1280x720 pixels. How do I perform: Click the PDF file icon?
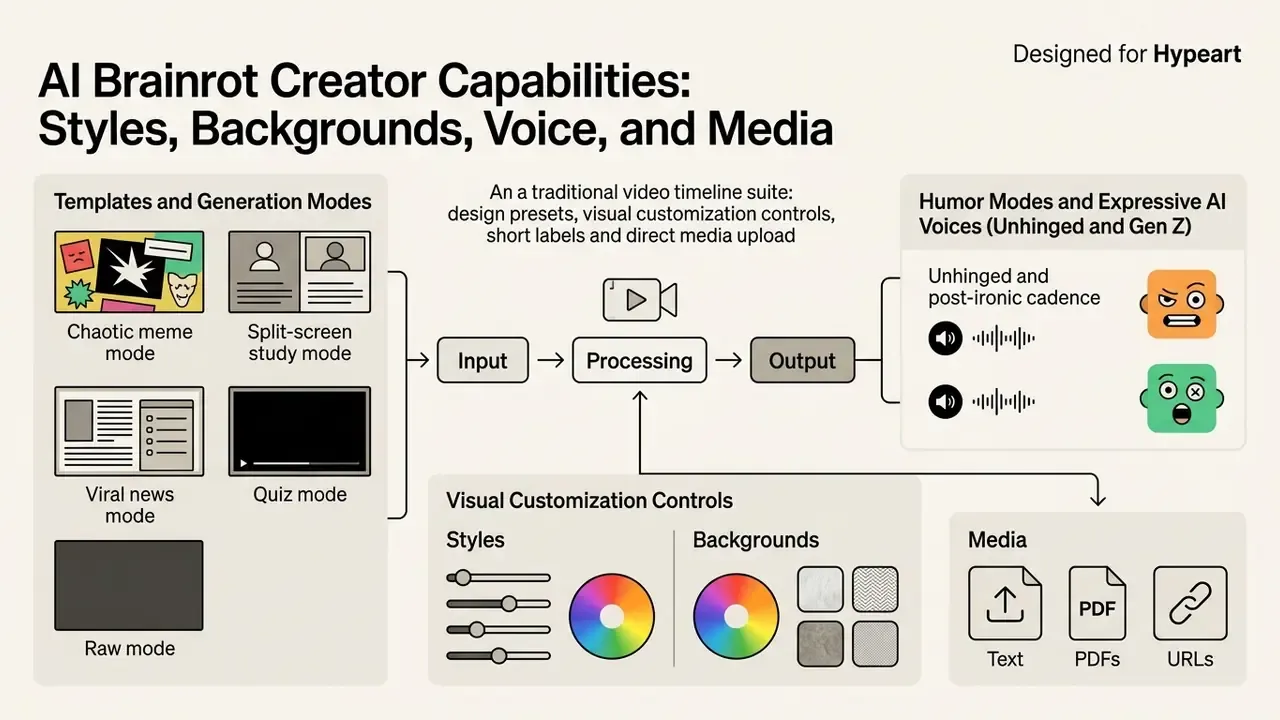[1097, 603]
